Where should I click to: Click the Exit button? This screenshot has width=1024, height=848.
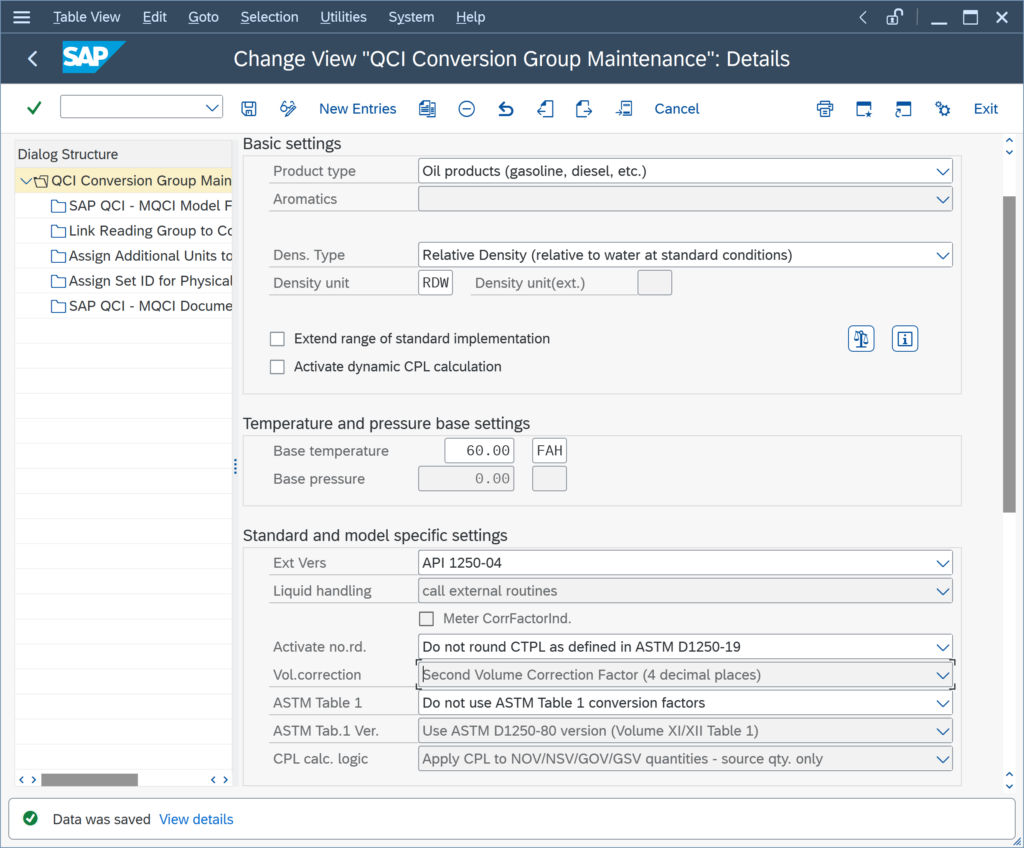tap(985, 108)
